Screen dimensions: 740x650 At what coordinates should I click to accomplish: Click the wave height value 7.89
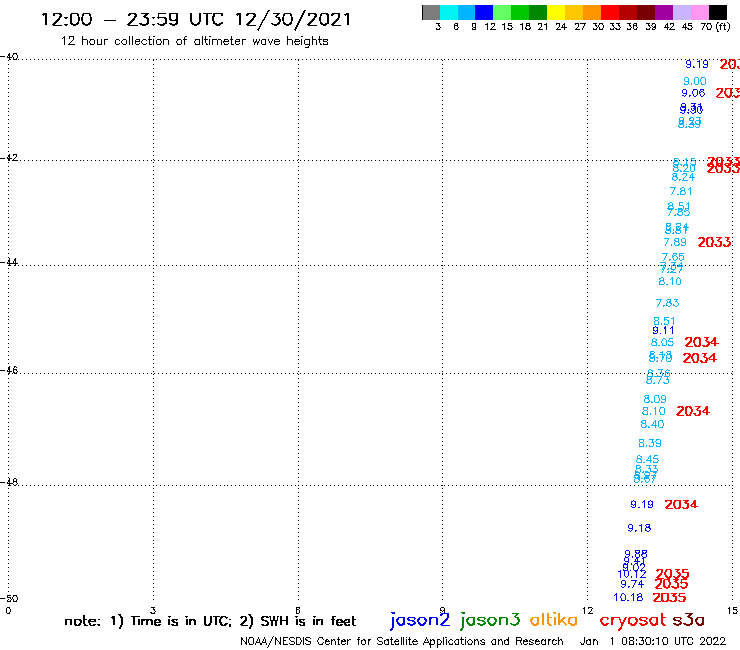[675, 242]
